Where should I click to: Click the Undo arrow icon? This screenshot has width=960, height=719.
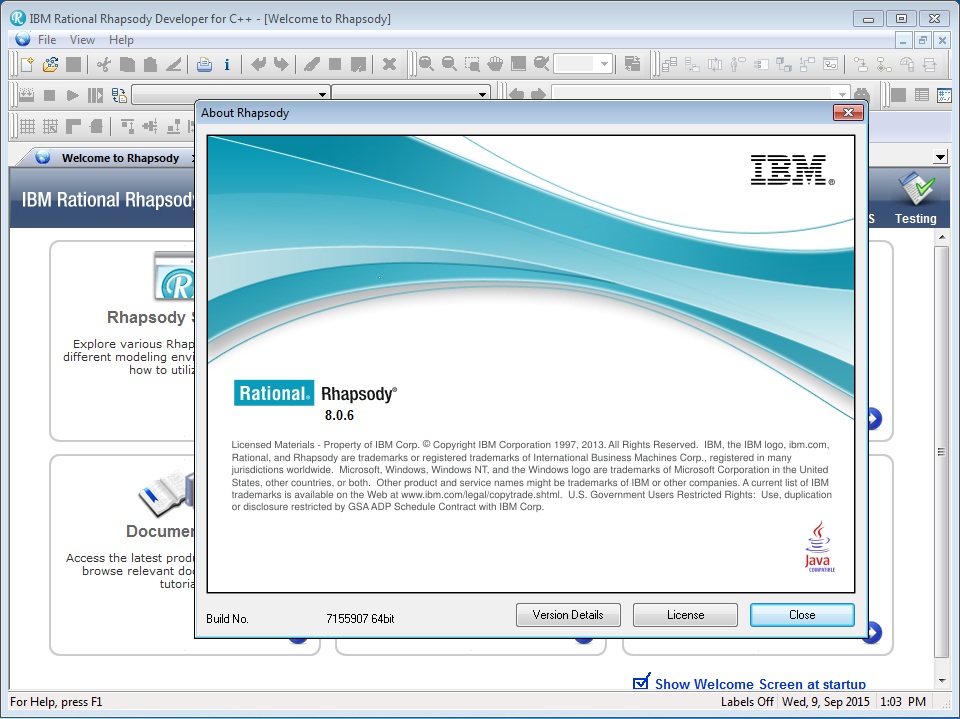(x=258, y=64)
